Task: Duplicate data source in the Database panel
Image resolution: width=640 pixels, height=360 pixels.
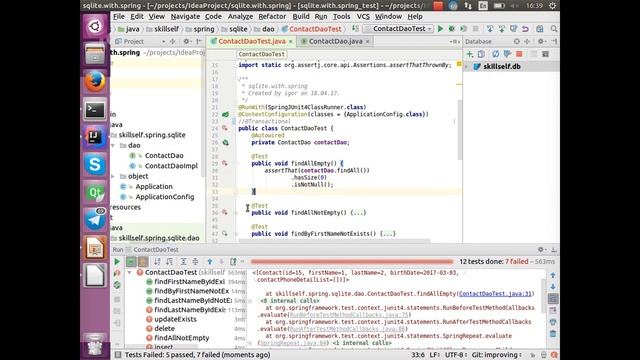Action: [481, 54]
